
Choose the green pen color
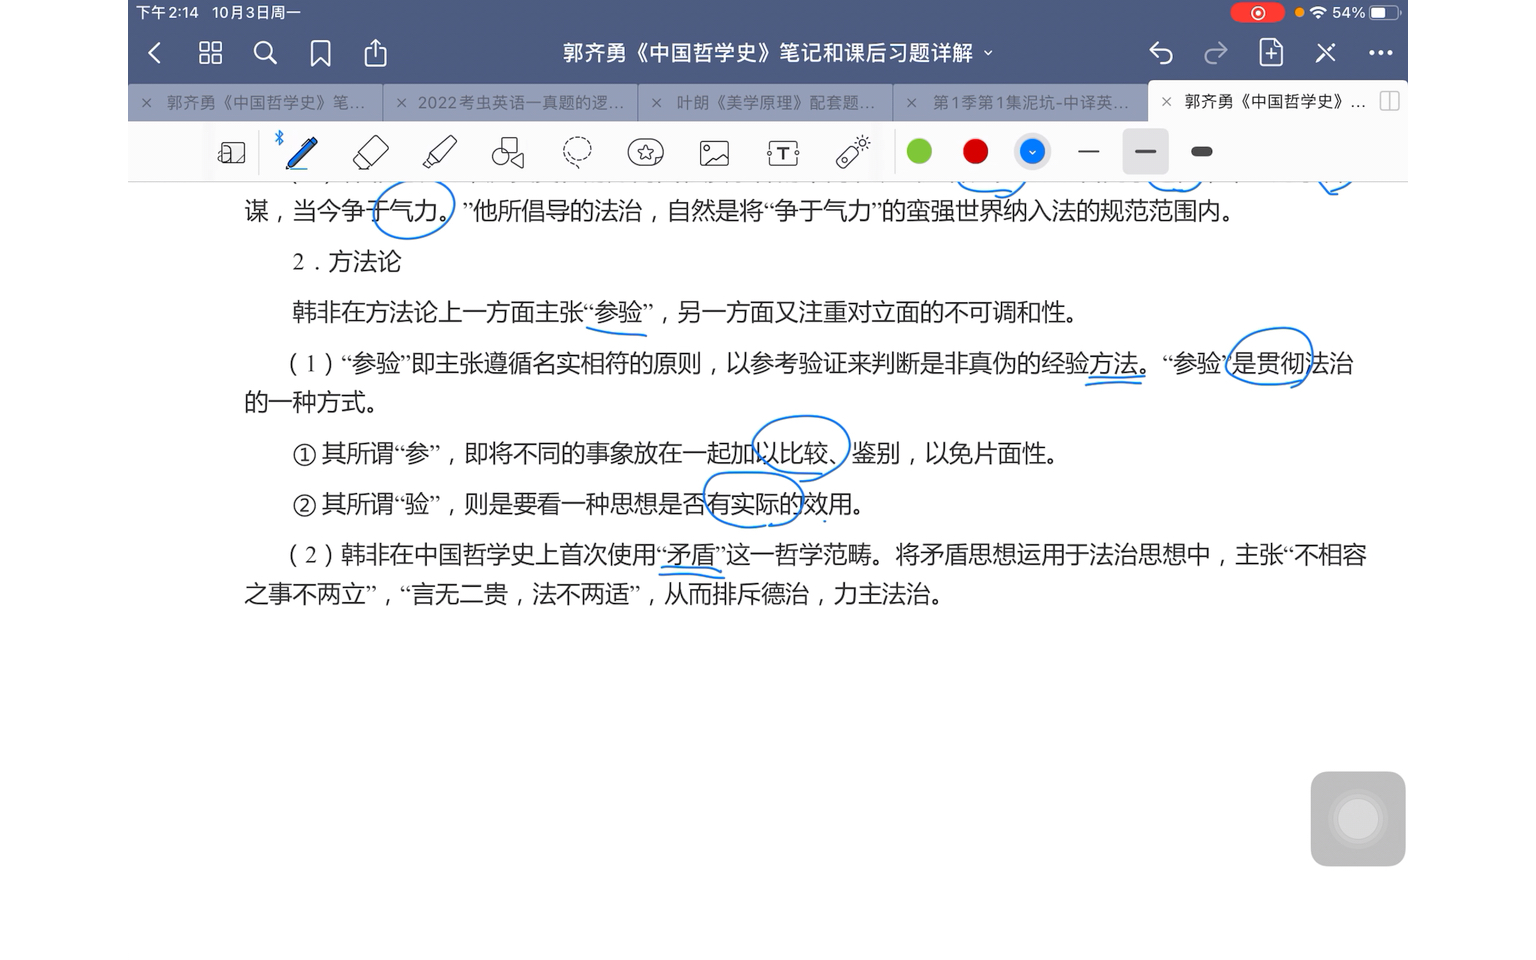click(919, 151)
